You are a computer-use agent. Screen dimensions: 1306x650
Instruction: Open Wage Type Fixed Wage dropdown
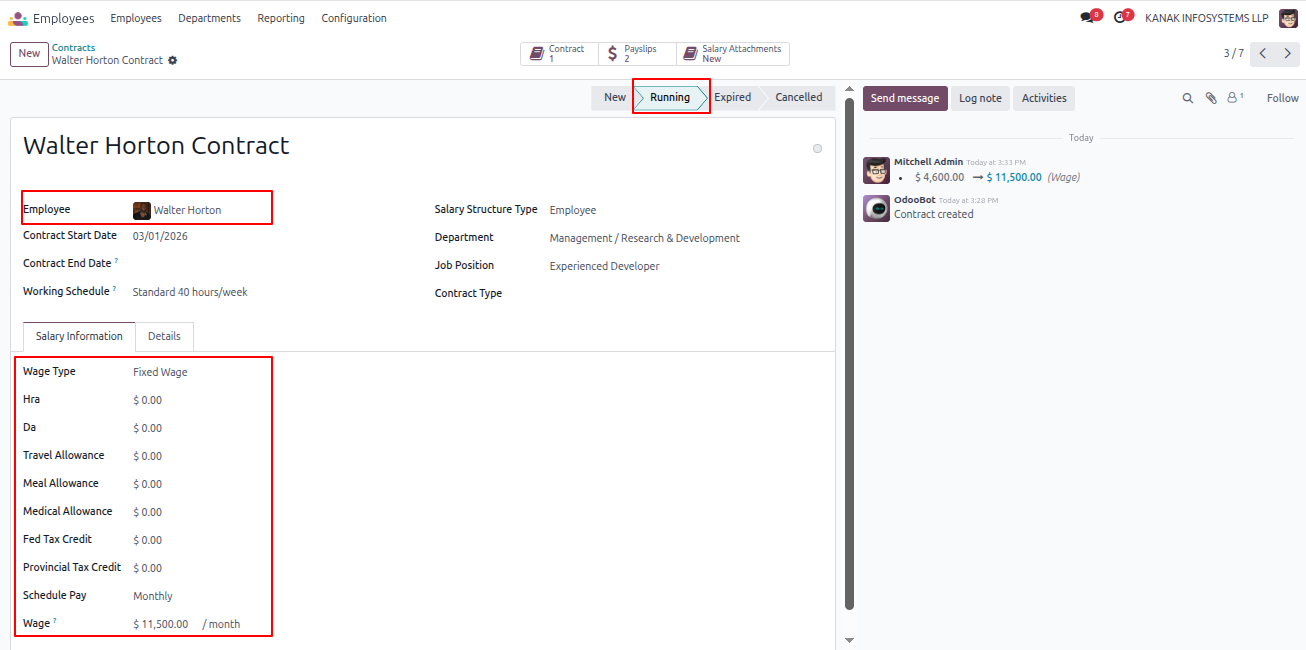(160, 372)
